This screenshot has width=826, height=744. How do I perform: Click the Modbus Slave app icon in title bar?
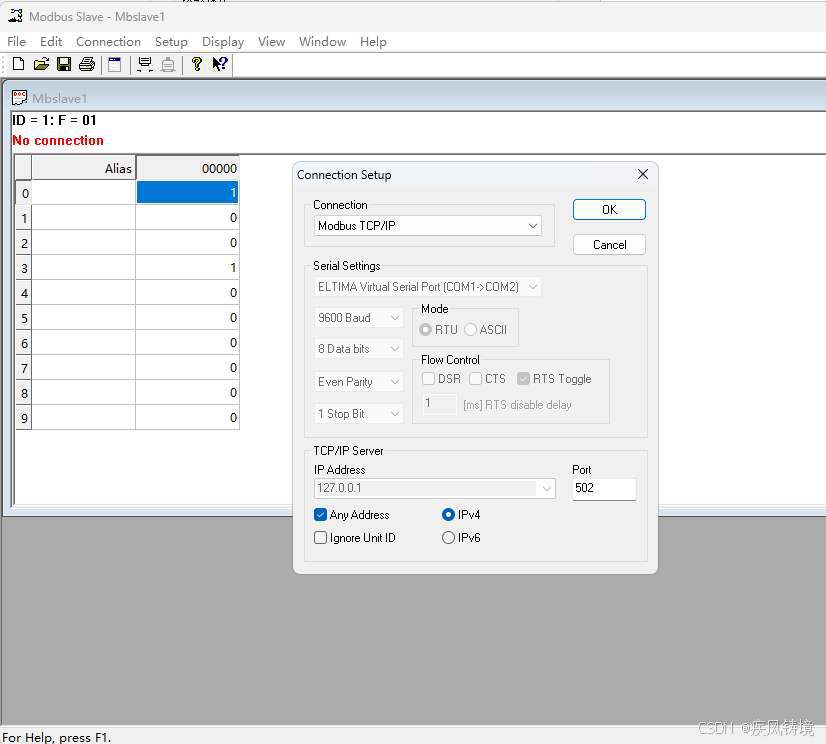point(15,16)
